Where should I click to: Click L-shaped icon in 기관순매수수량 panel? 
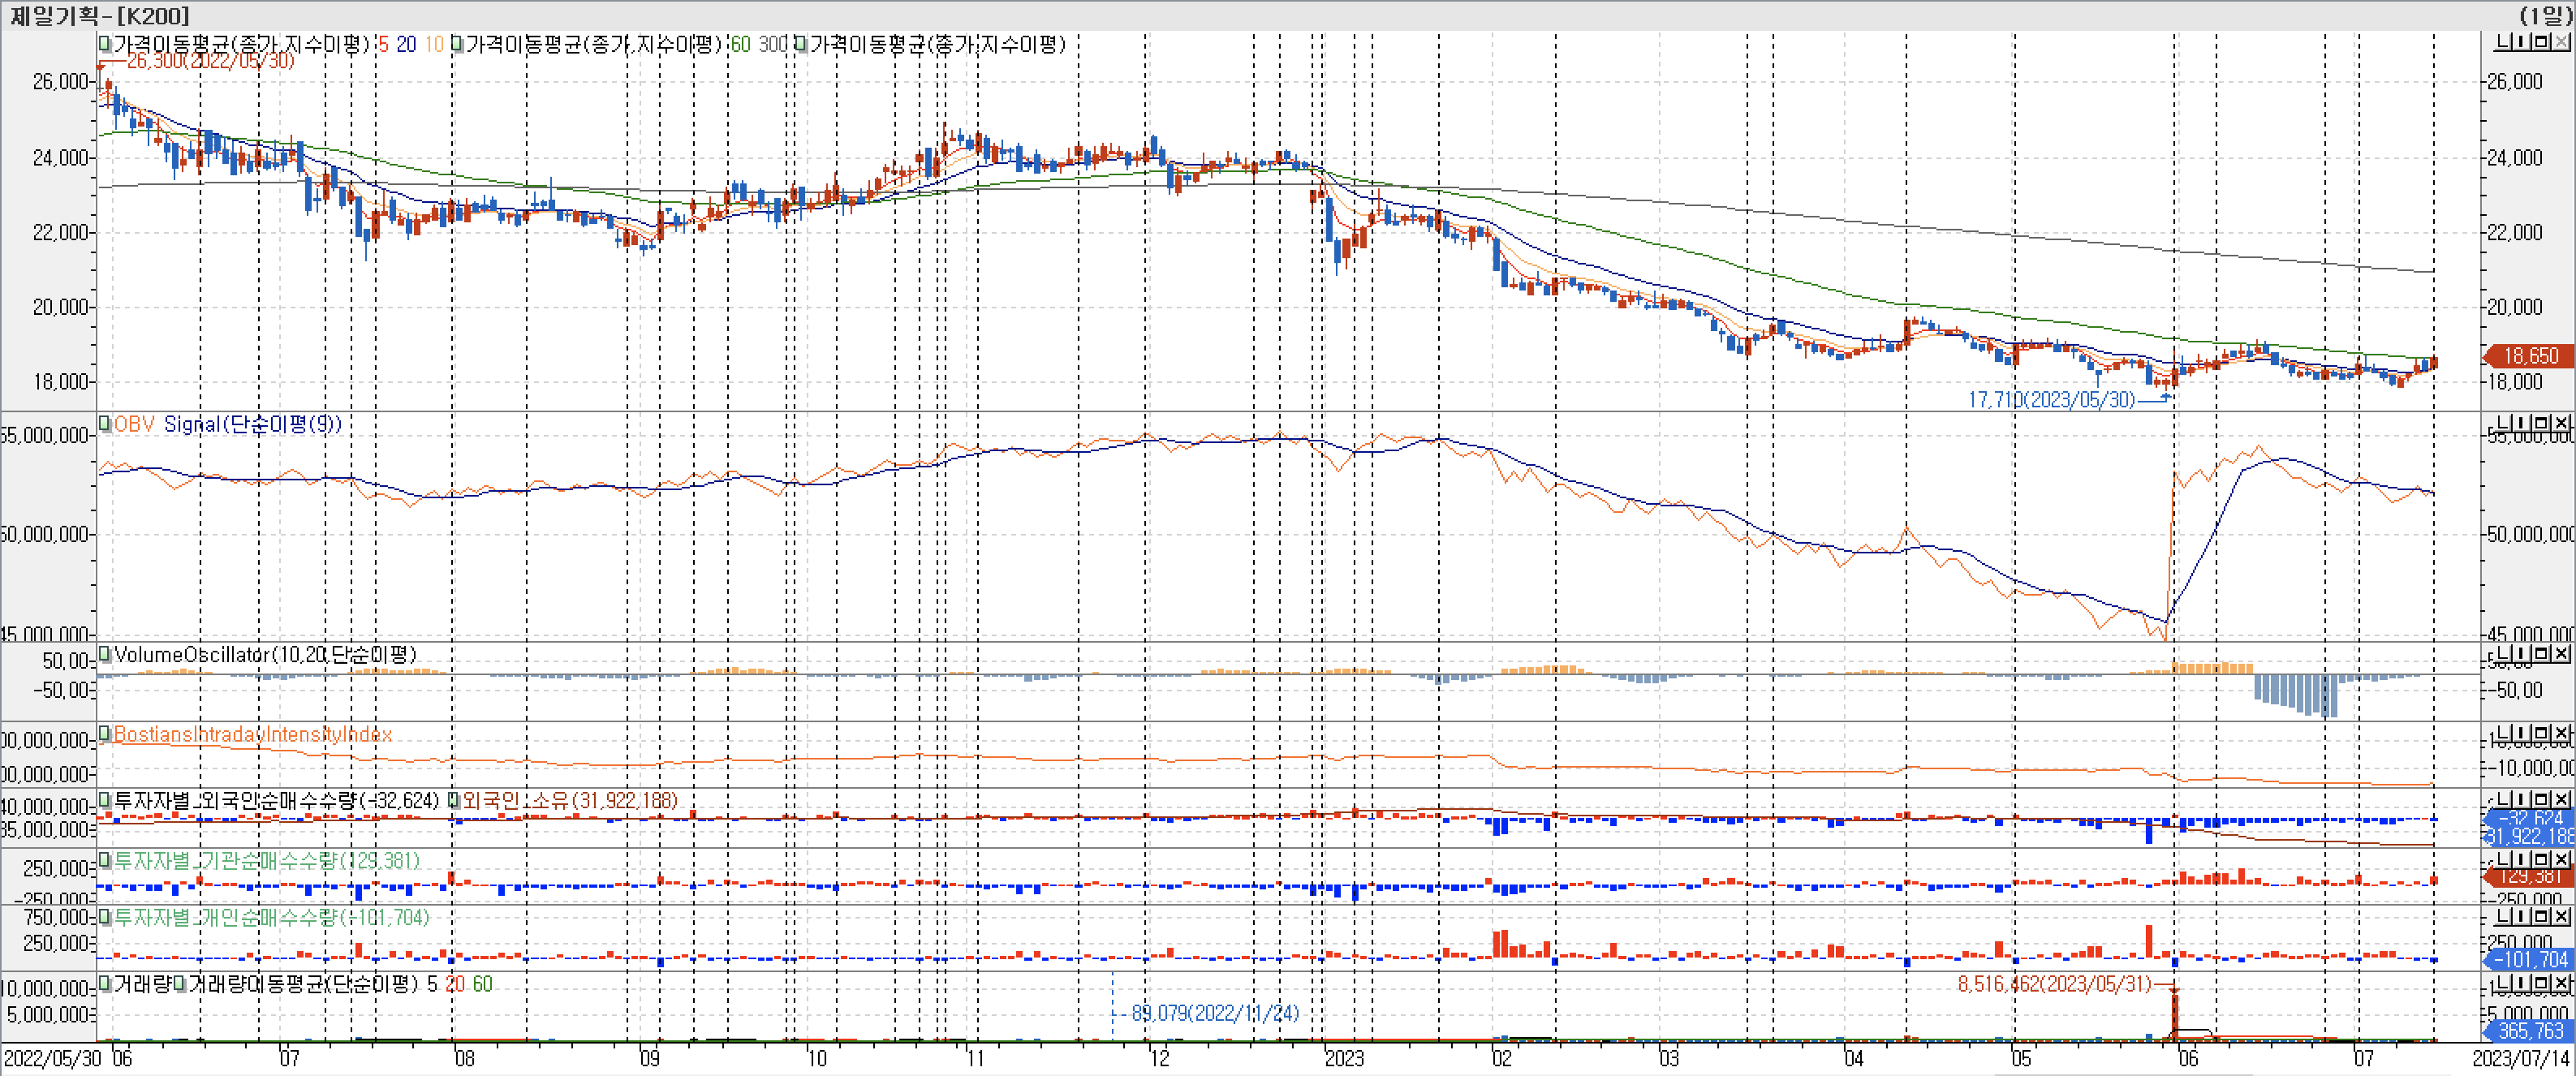coord(2502,860)
